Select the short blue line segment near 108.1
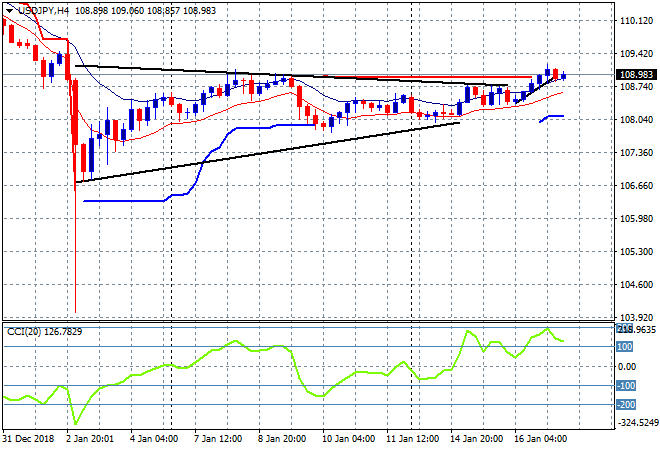This screenshot has height=450, width=660. tap(551, 117)
